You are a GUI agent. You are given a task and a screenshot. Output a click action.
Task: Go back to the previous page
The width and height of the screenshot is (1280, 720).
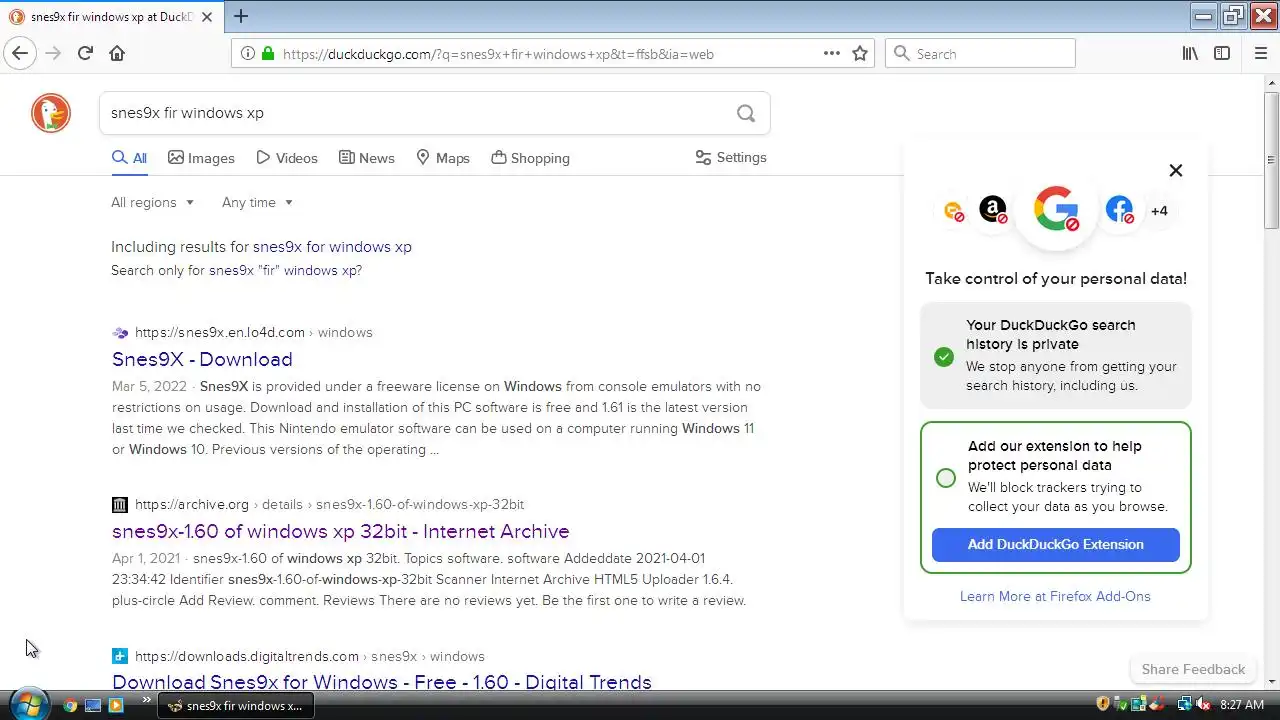[x=20, y=54]
